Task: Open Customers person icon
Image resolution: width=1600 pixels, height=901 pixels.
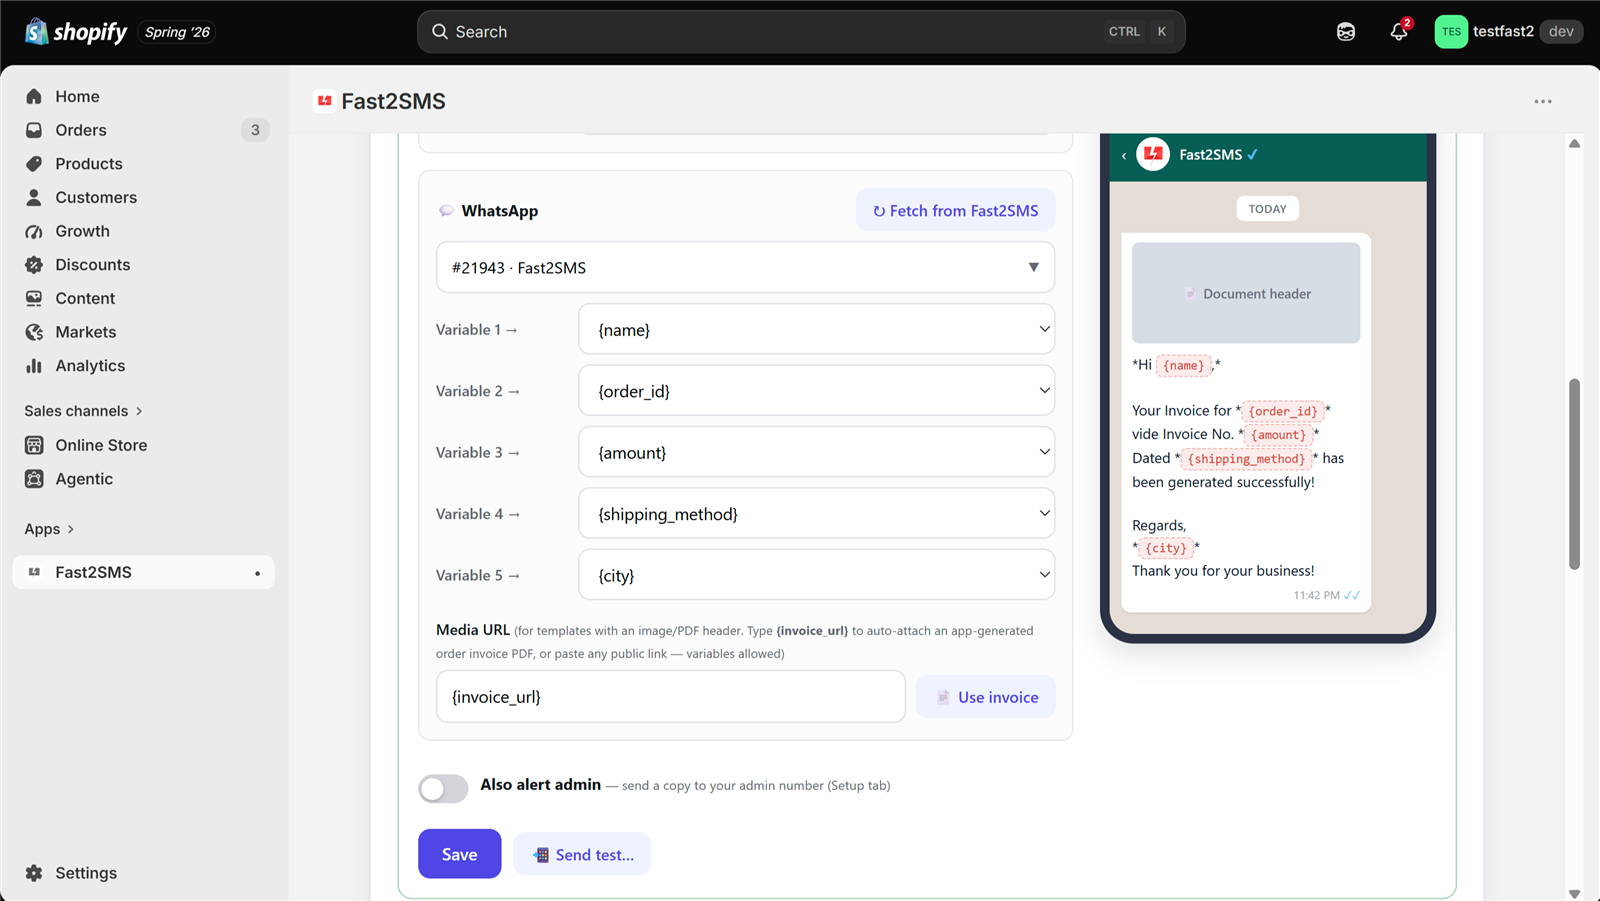Action: [34, 197]
